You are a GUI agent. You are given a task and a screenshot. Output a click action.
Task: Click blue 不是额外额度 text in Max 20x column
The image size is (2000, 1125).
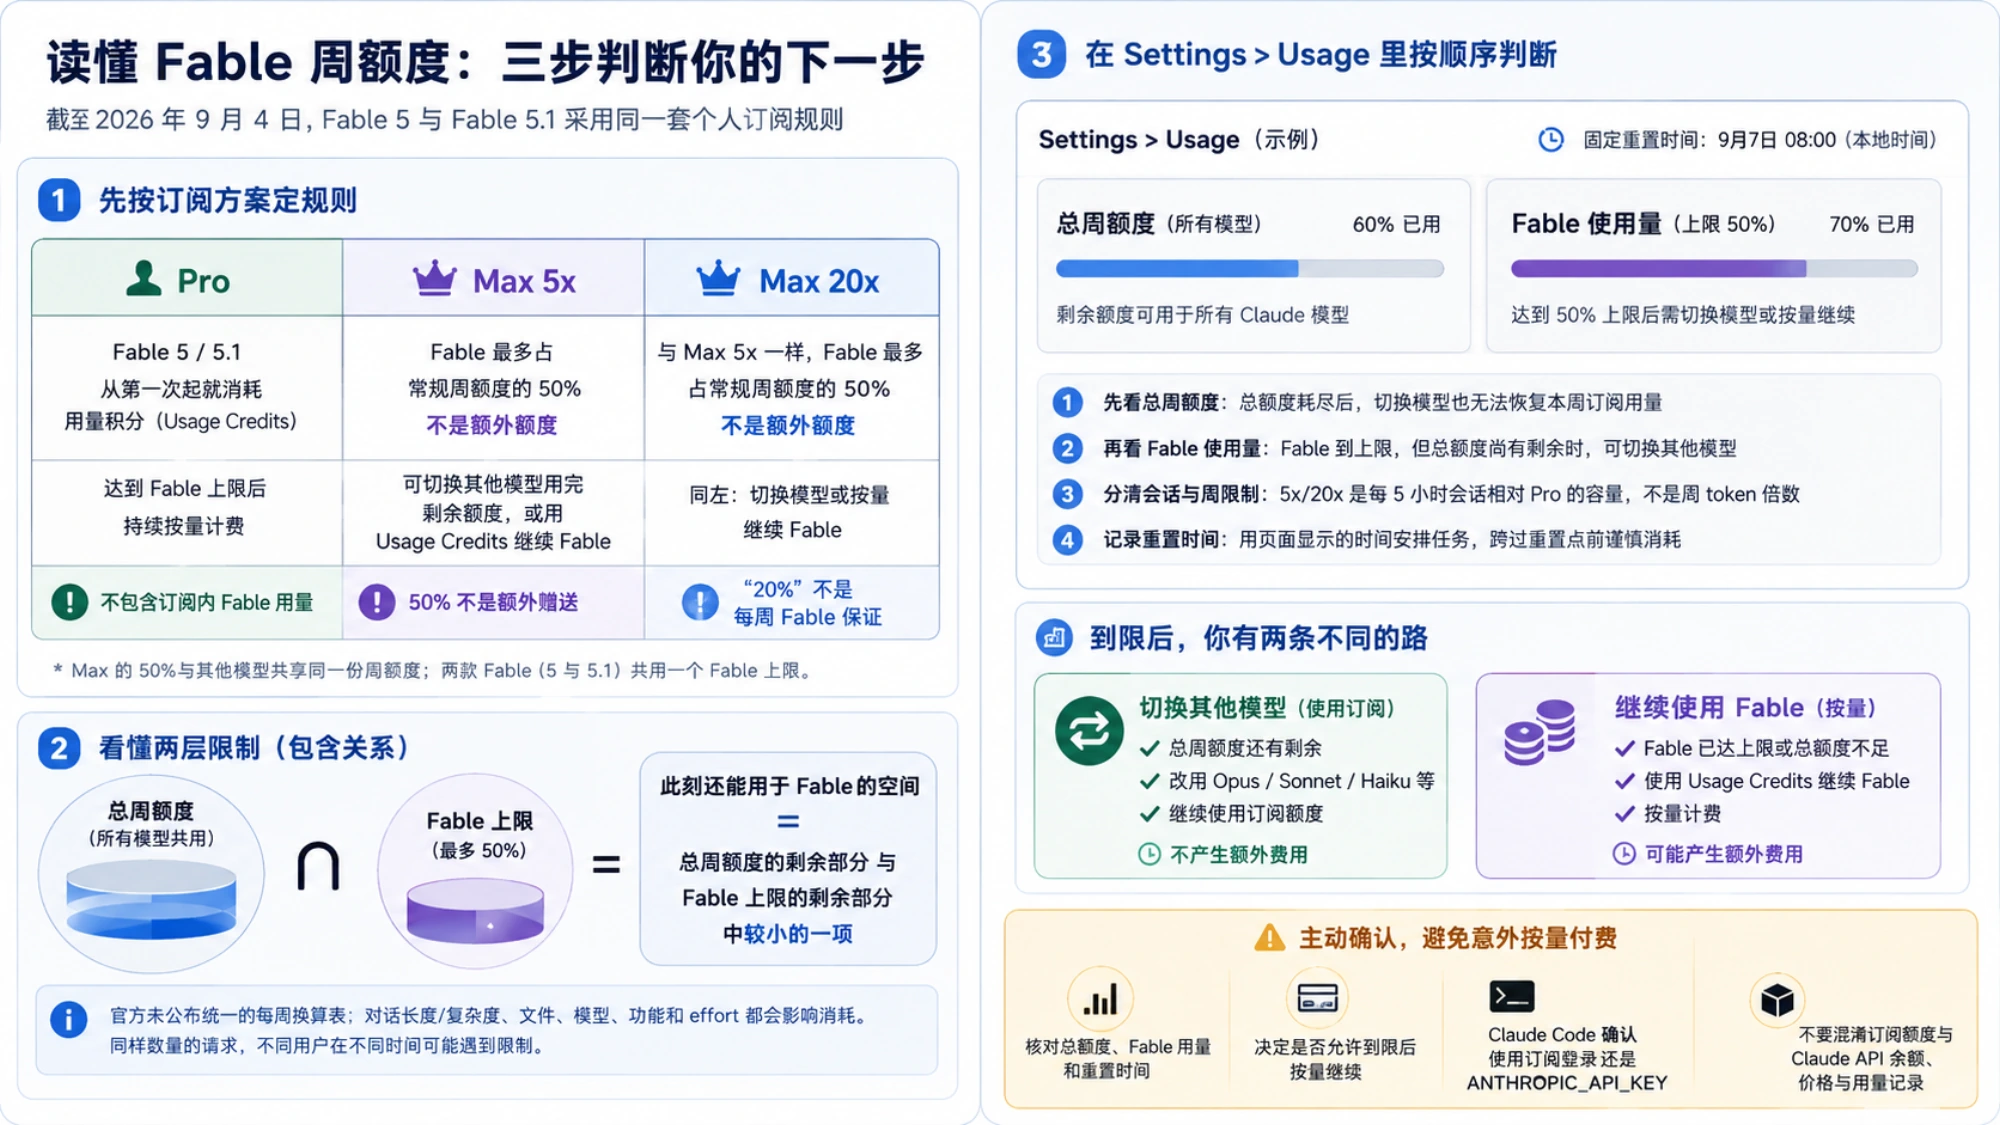point(788,425)
